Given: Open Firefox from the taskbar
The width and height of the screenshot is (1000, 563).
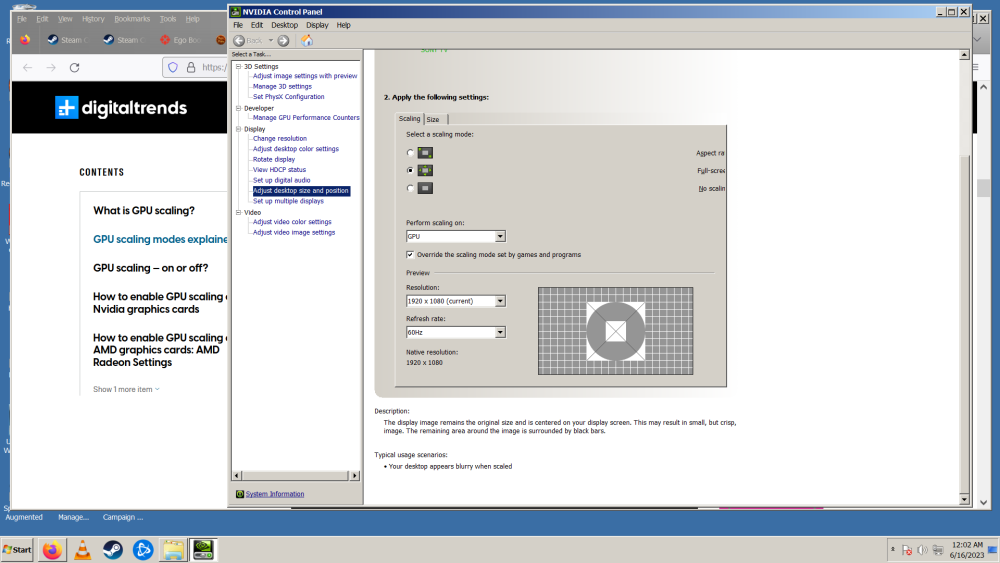Looking at the screenshot, I should (x=52, y=549).
